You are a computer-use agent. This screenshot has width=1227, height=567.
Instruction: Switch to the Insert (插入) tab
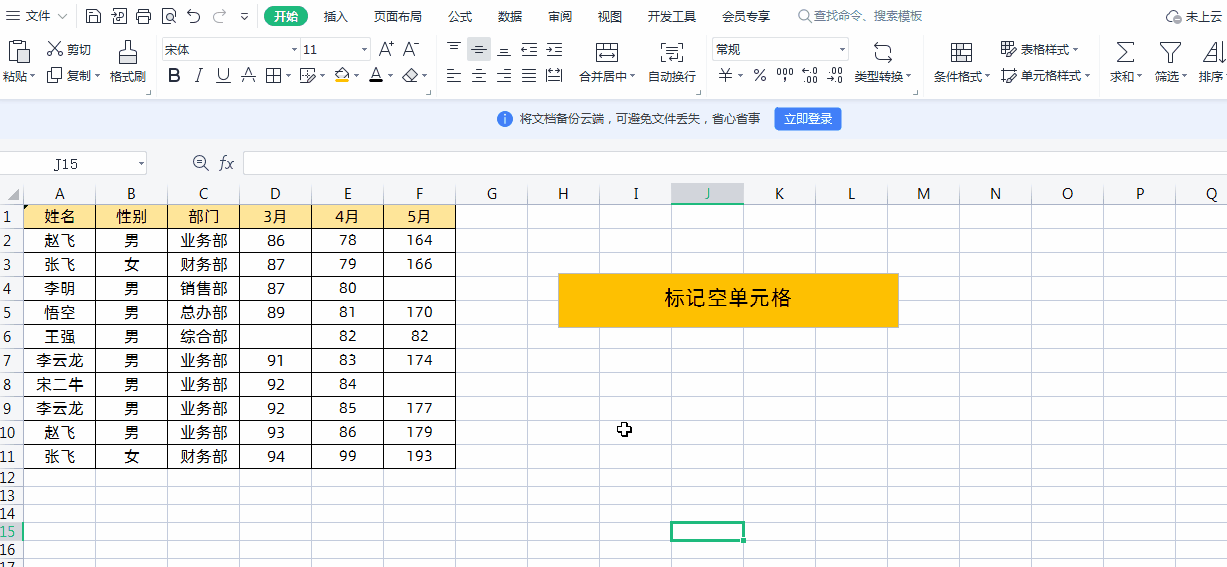point(336,16)
